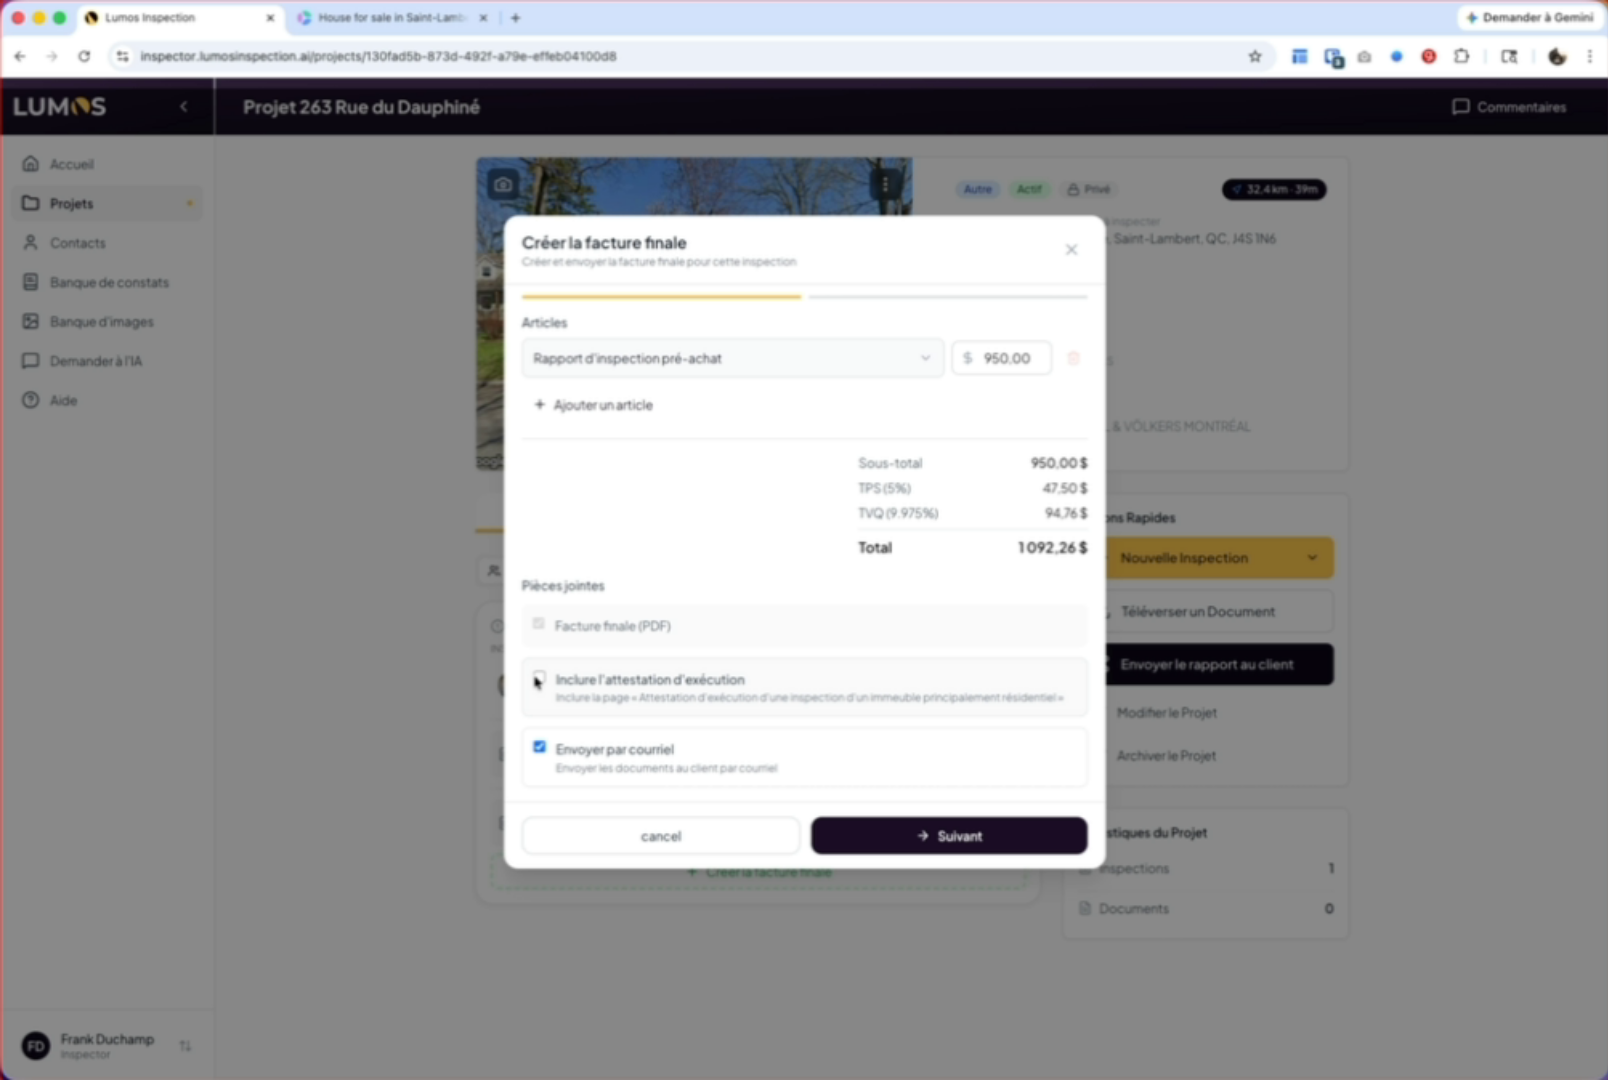Reload the page in the browser

coord(84,56)
